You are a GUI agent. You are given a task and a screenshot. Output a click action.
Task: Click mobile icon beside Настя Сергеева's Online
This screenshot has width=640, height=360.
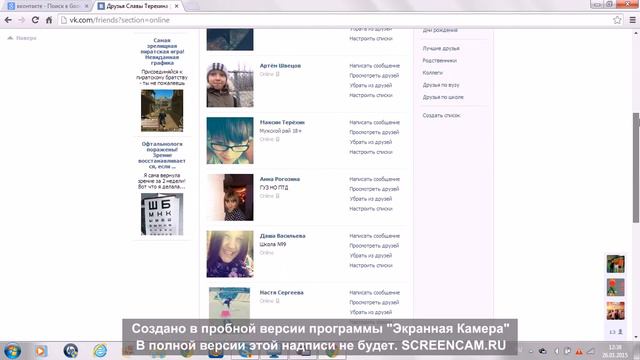coord(278,301)
